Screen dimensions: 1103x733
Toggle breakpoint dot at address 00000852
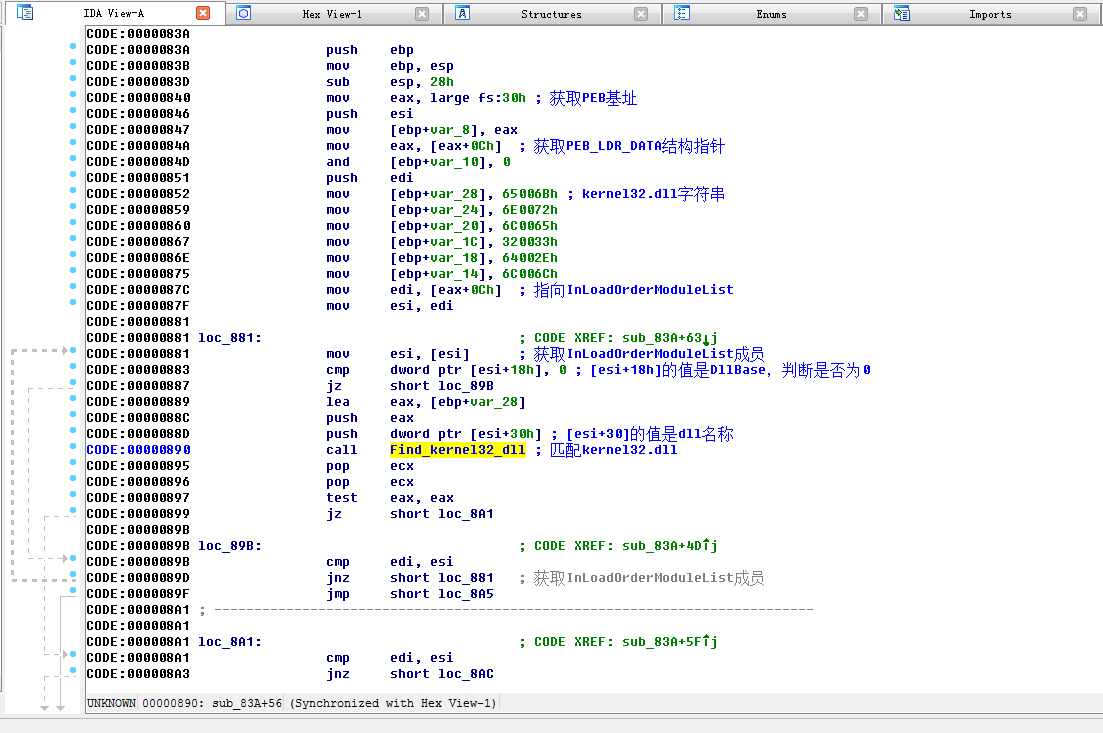tap(72, 190)
